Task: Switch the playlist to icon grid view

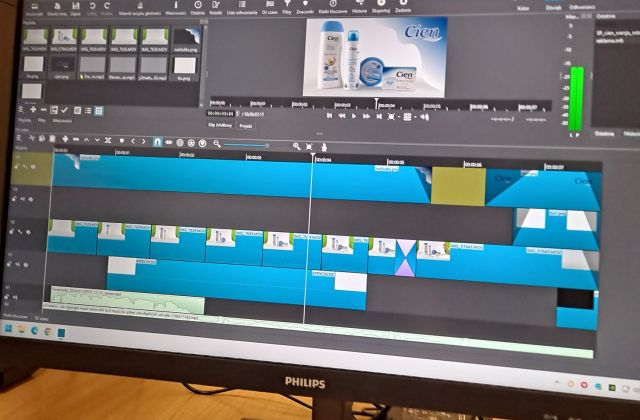Action: tap(99, 111)
